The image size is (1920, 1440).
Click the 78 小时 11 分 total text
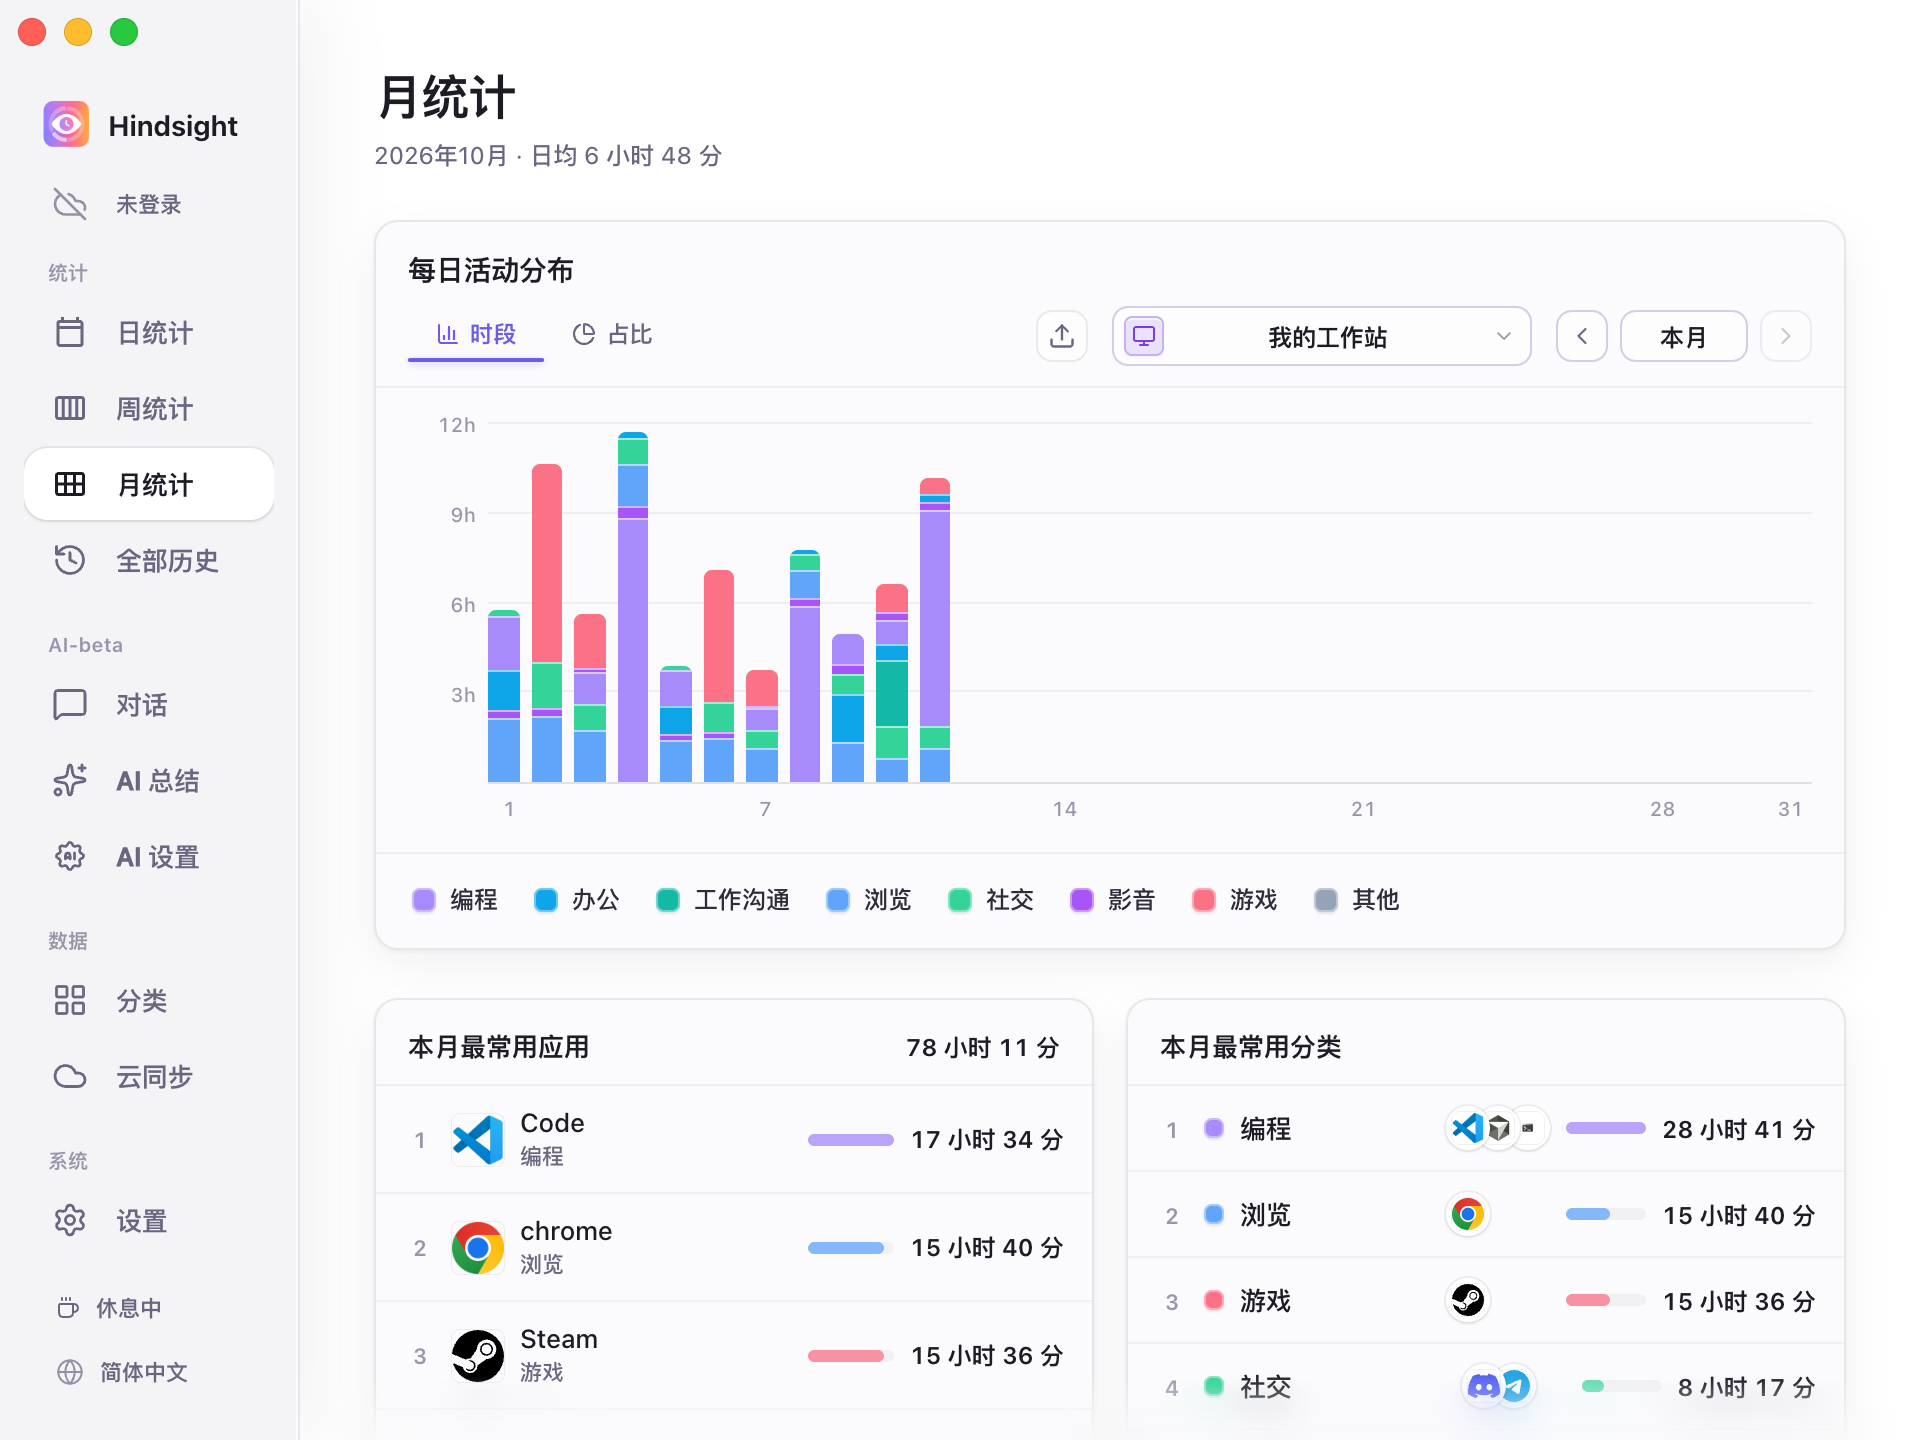(983, 1047)
